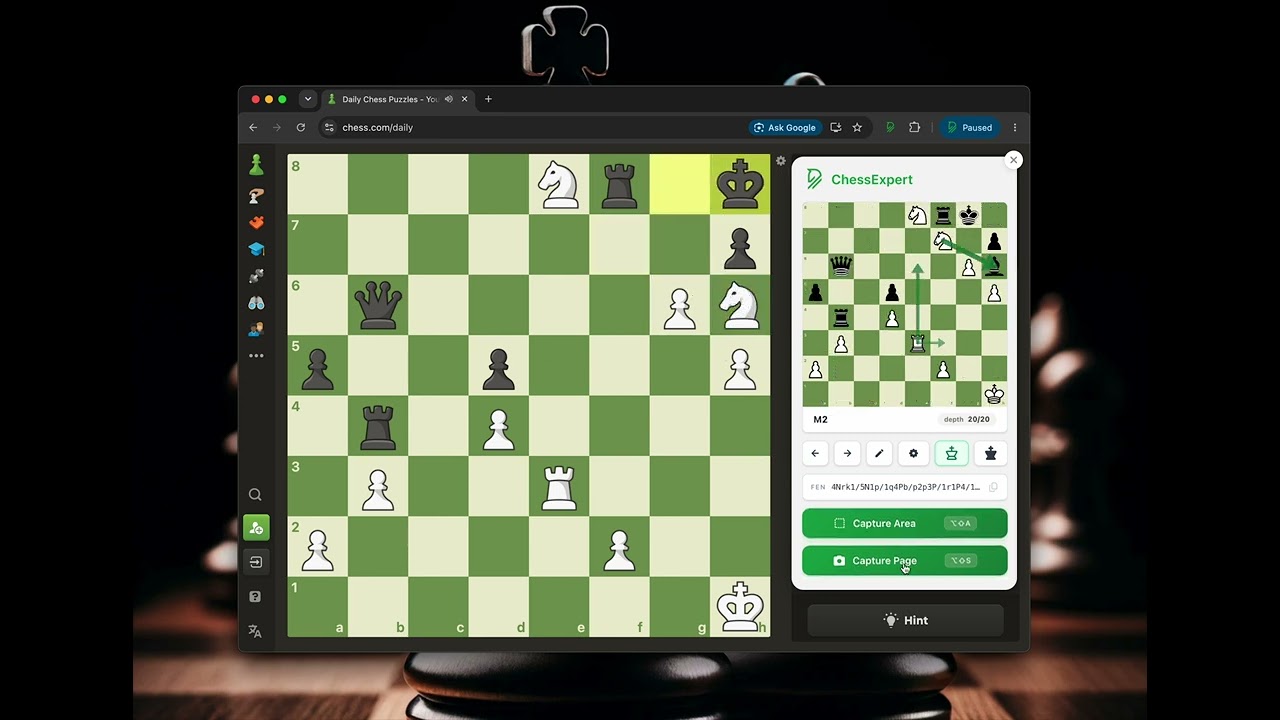Go to previous move in ChessExpert
Viewport: 1280px width, 720px height.
coord(815,454)
